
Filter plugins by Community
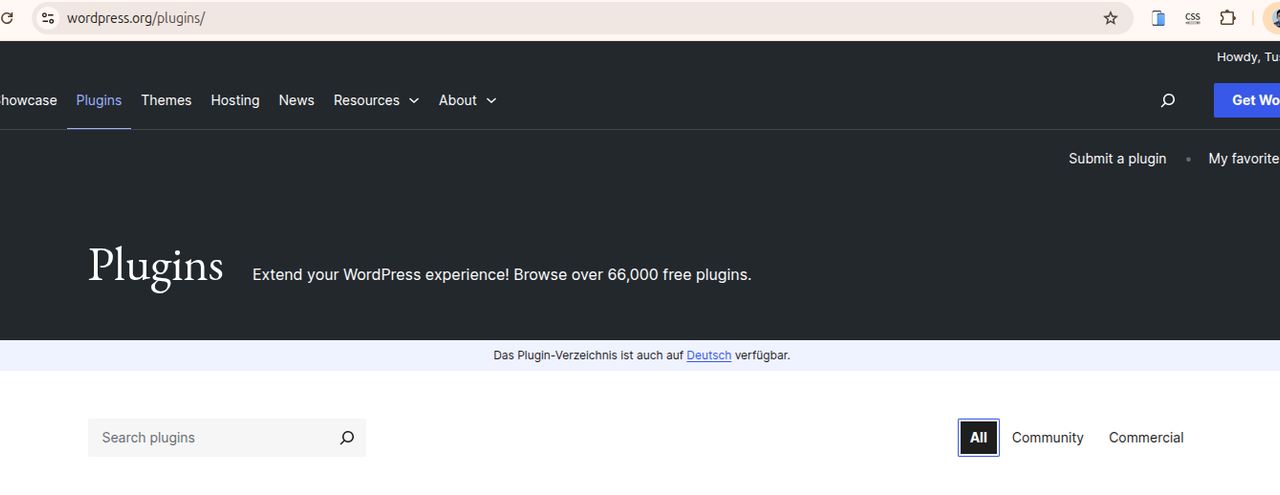pos(1047,437)
